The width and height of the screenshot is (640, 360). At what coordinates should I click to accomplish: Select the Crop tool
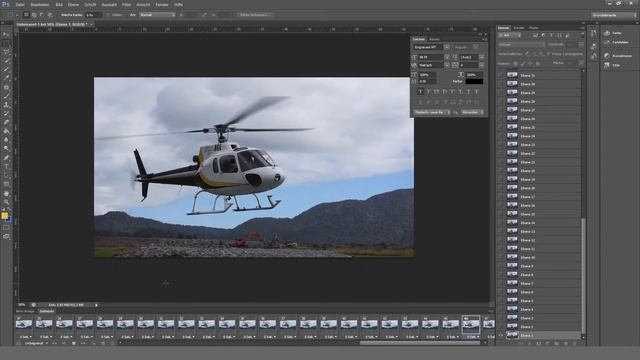coord(6,70)
